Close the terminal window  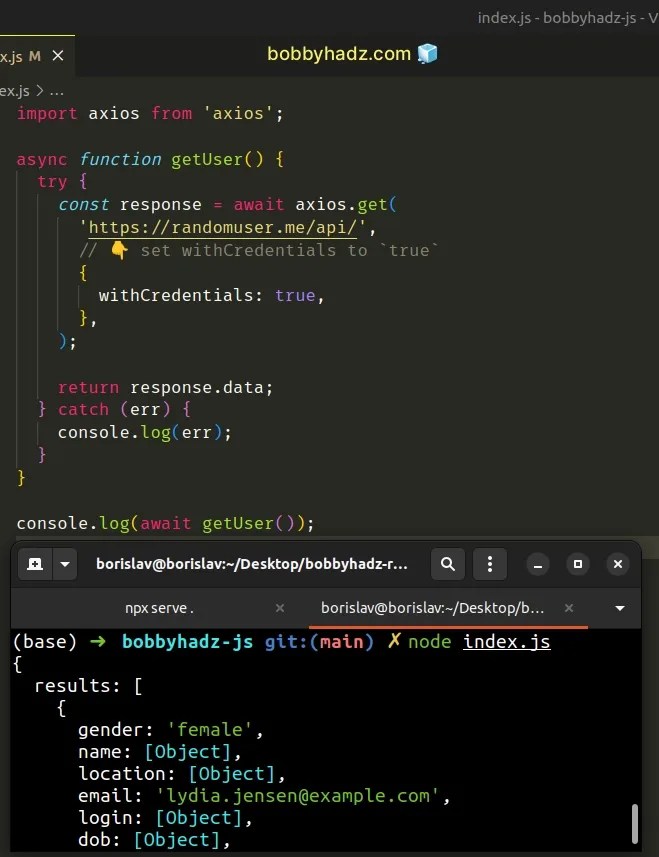tap(618, 565)
